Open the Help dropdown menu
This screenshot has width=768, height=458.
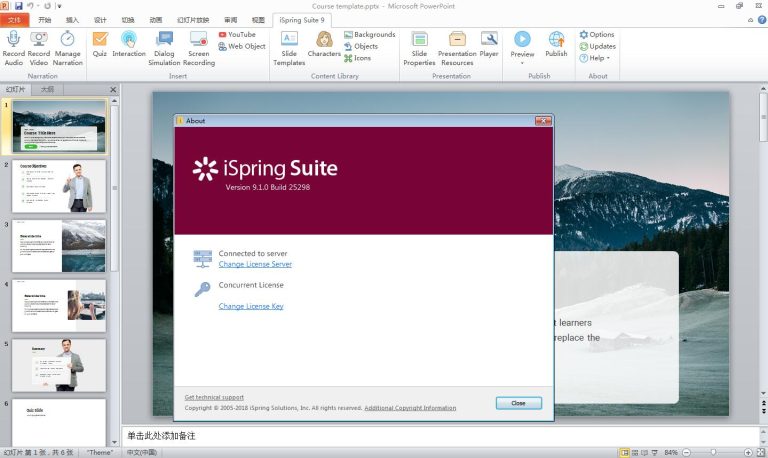click(595, 58)
